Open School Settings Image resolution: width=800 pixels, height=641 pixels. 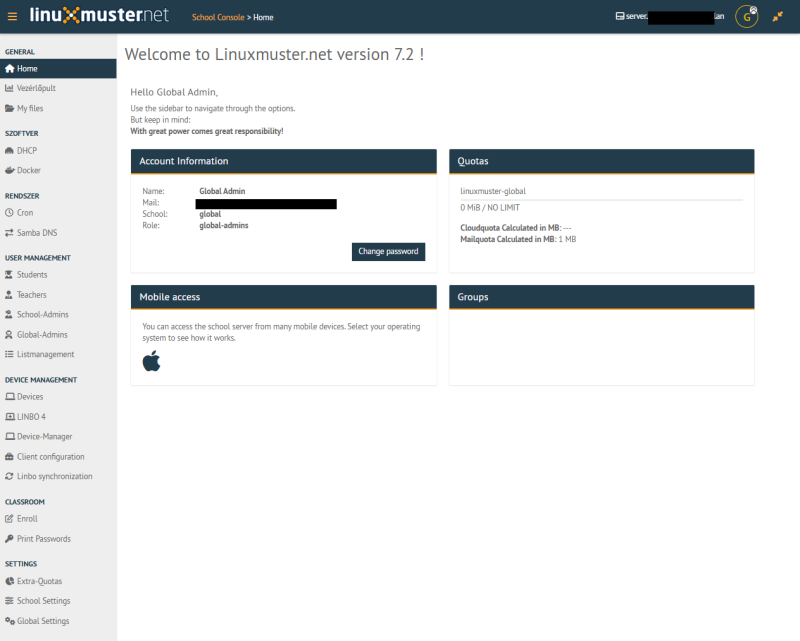pos(58,601)
